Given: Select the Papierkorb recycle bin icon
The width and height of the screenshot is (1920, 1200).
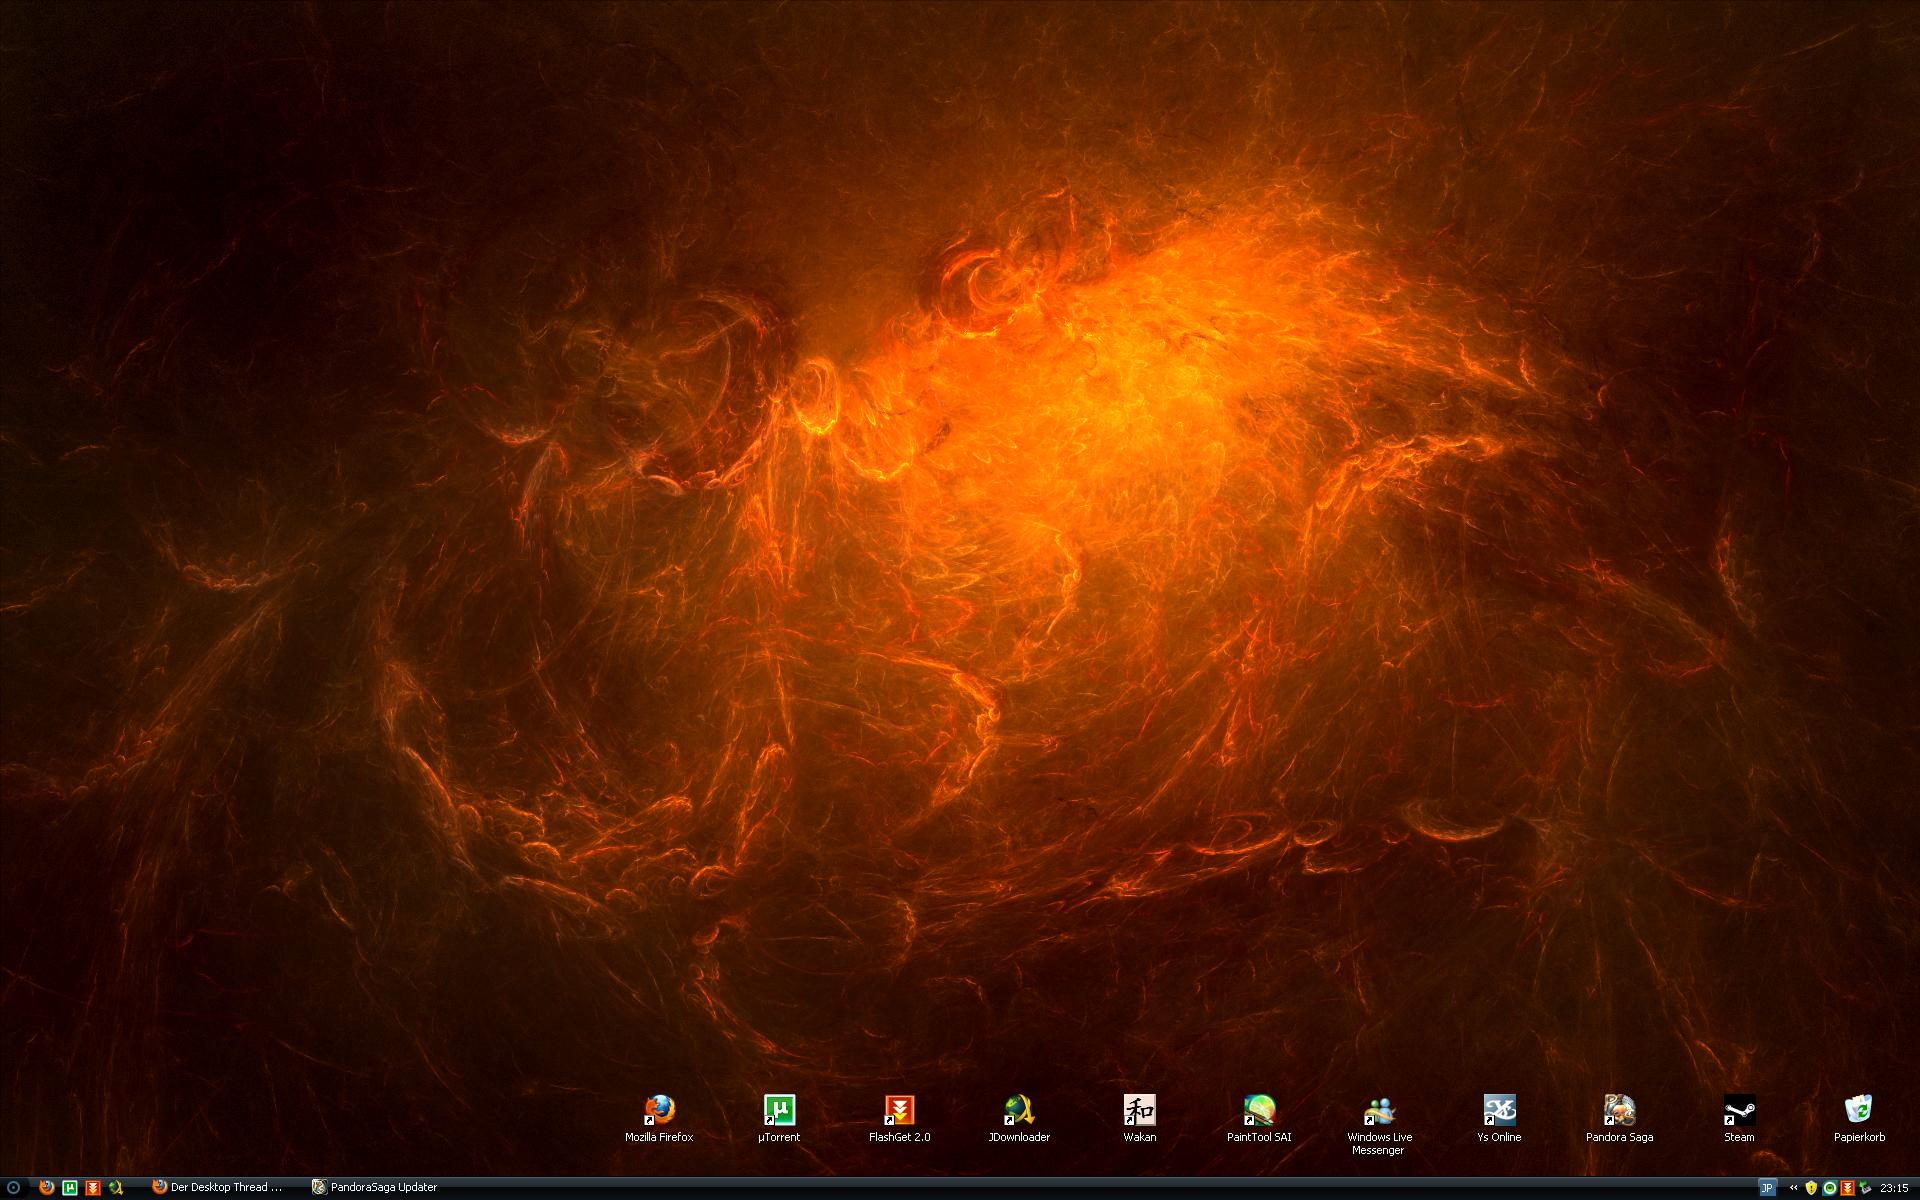Looking at the screenshot, I should pyautogui.click(x=1859, y=1111).
